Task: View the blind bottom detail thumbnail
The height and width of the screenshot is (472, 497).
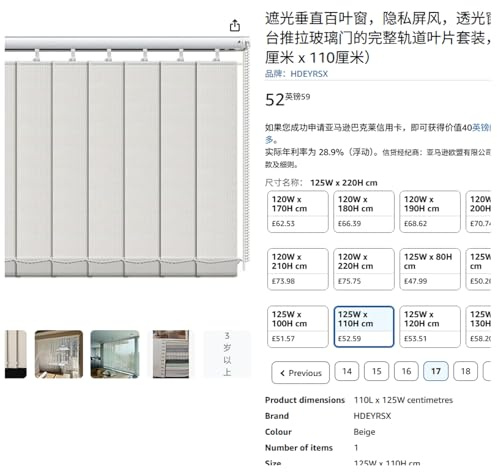Action: pos(15,354)
